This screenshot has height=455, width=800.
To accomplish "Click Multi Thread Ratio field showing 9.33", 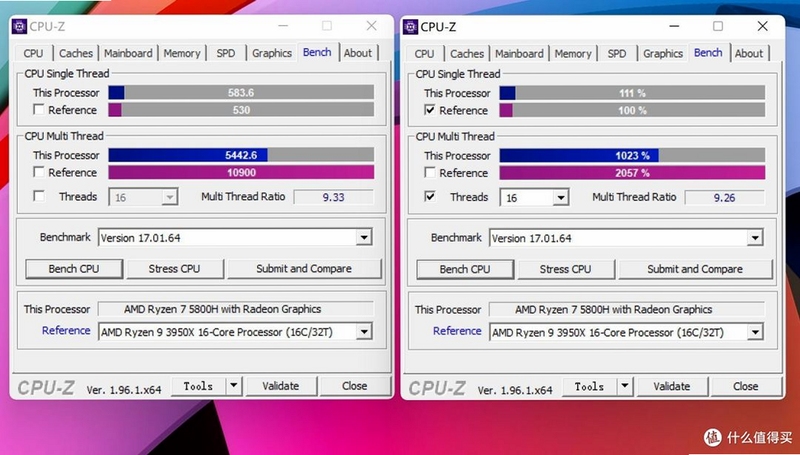I will [x=334, y=197].
